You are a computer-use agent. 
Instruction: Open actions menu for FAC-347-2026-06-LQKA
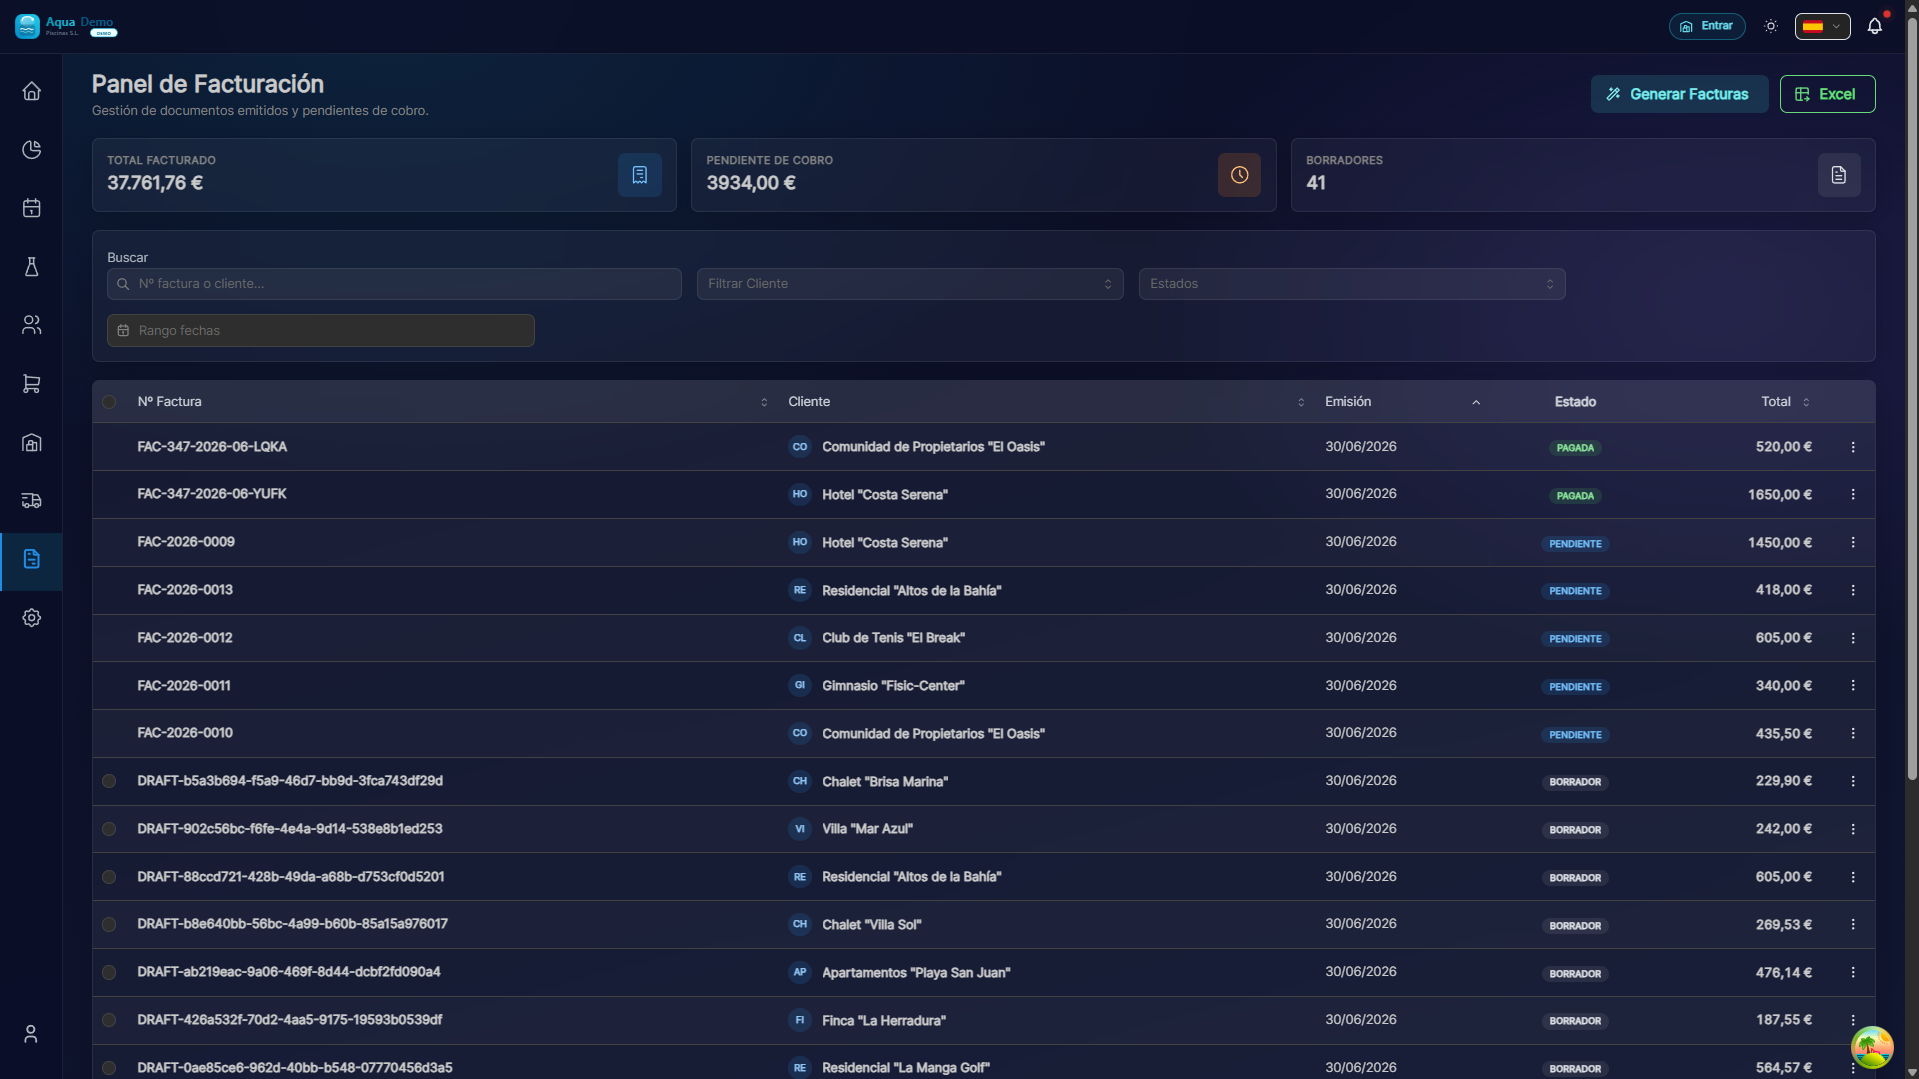pyautogui.click(x=1852, y=447)
